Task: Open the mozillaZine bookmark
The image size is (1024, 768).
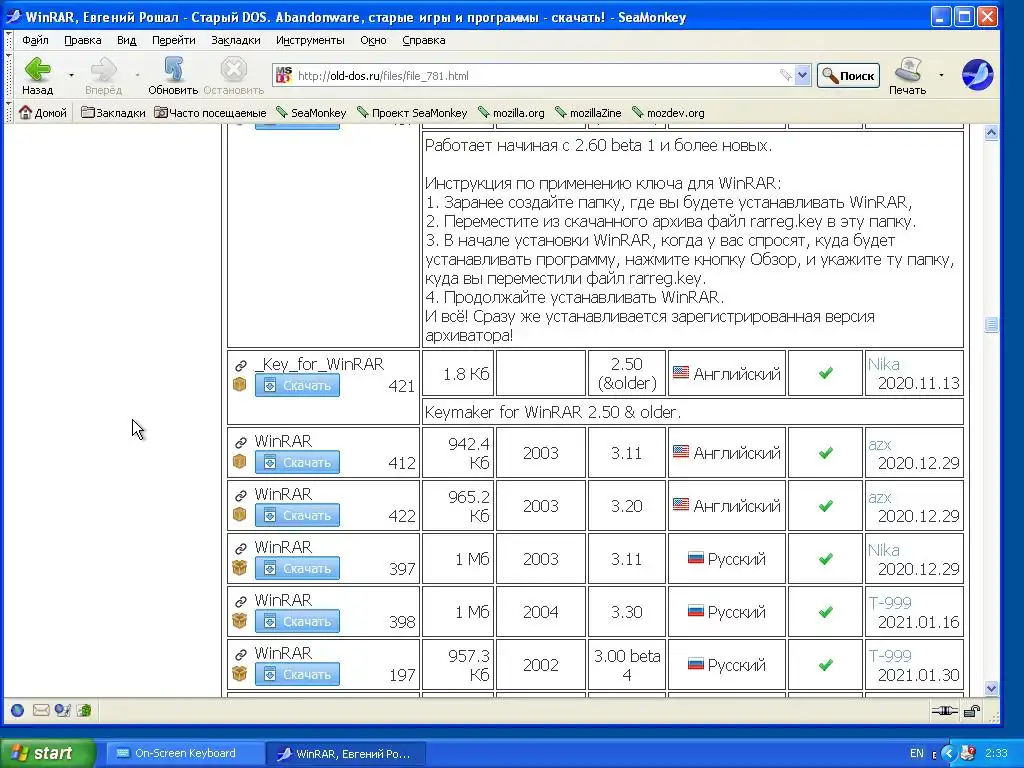Action: 588,112
